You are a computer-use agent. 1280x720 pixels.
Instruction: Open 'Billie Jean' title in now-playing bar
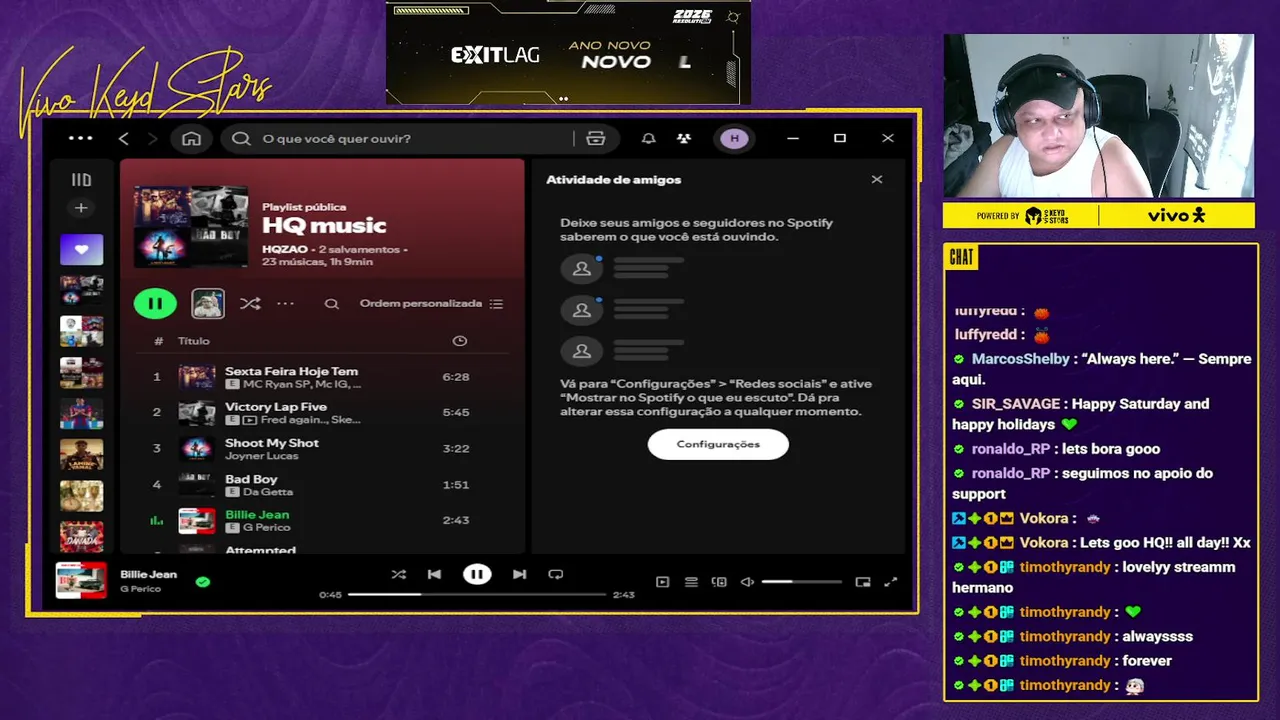pos(148,574)
